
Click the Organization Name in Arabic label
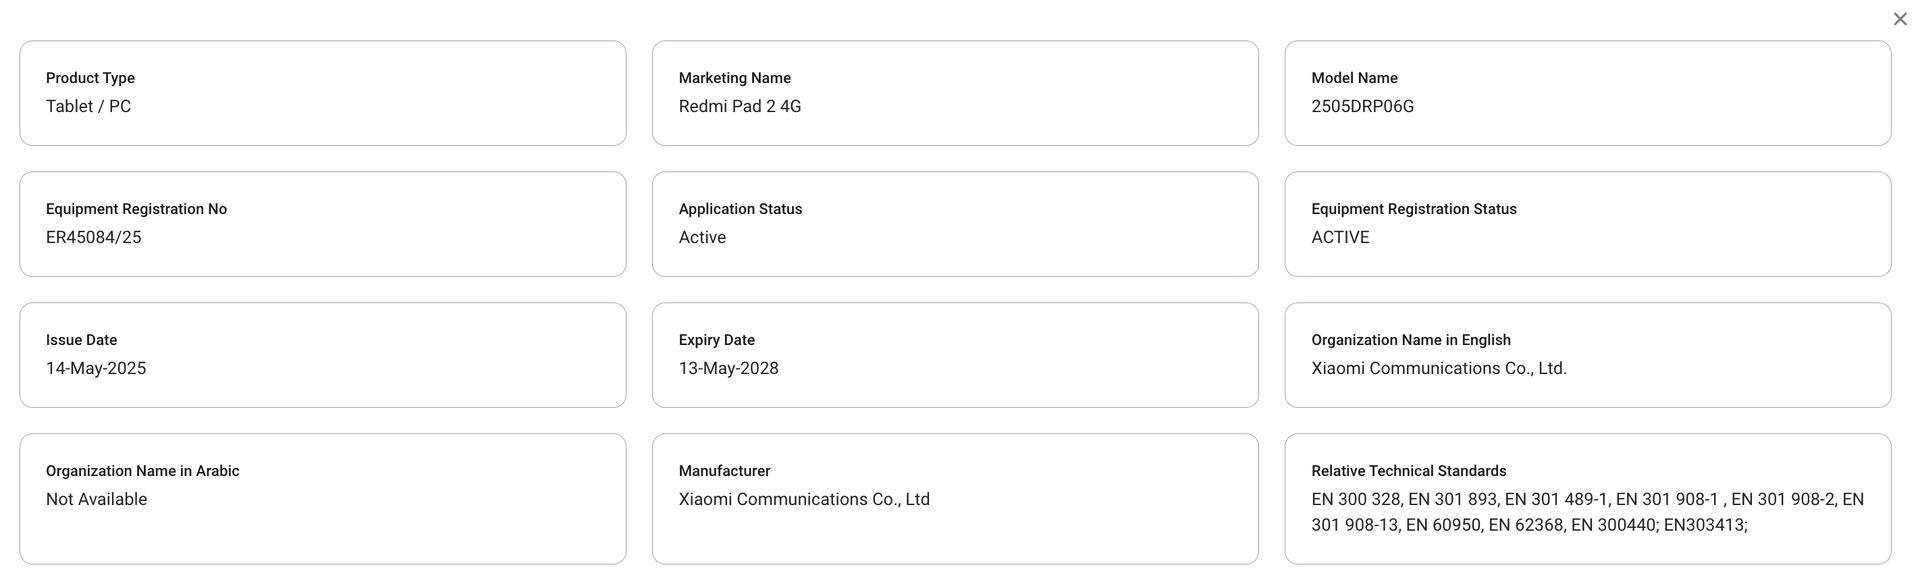point(142,471)
